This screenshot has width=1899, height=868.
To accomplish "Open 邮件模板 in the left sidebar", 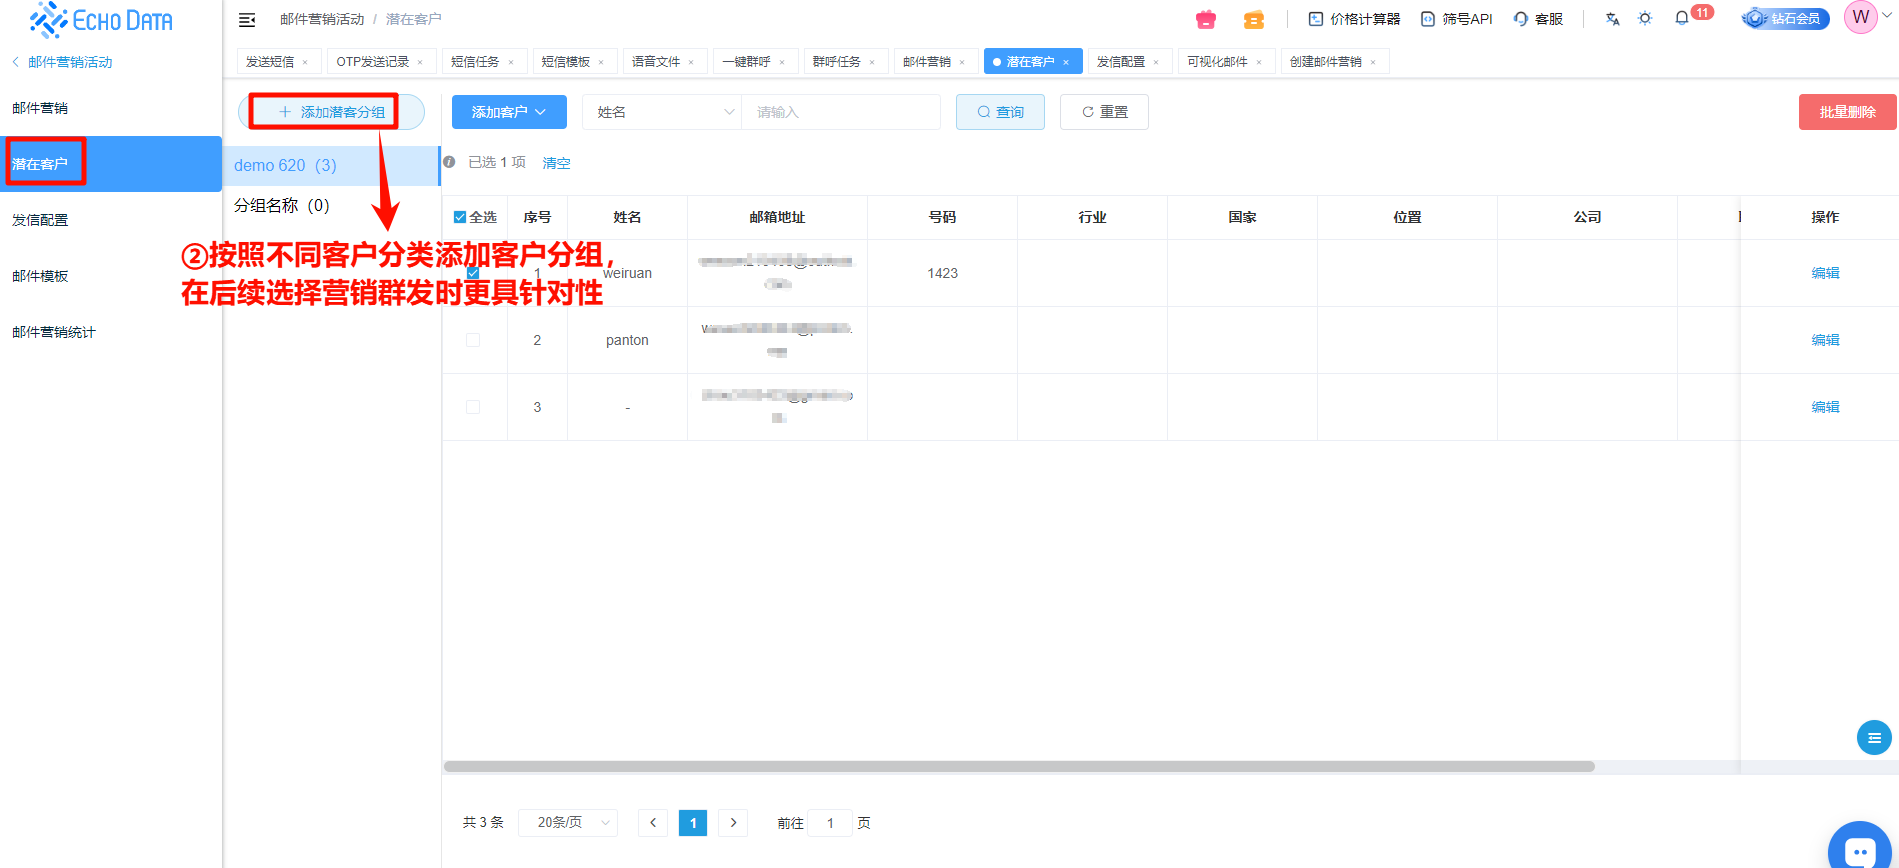I will point(40,276).
